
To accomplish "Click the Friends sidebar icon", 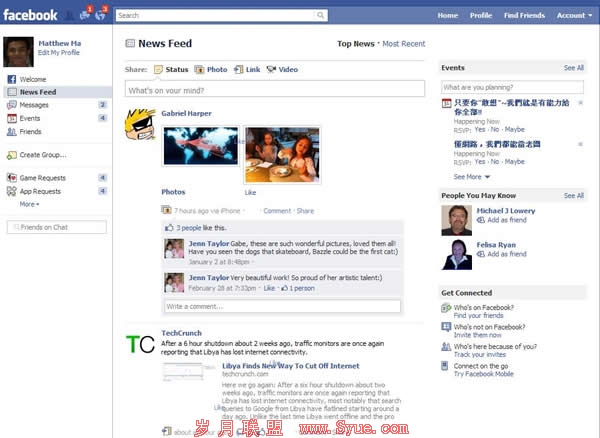I will click(x=11, y=132).
